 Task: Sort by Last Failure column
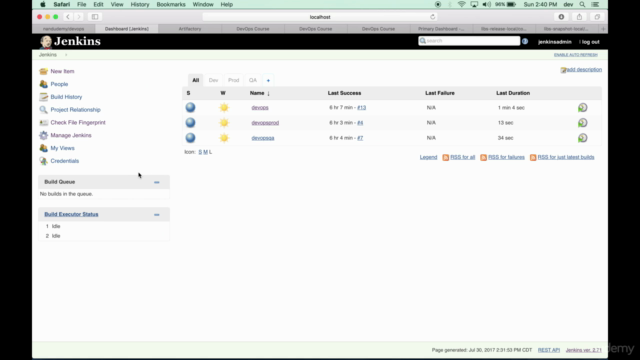tap(440, 93)
